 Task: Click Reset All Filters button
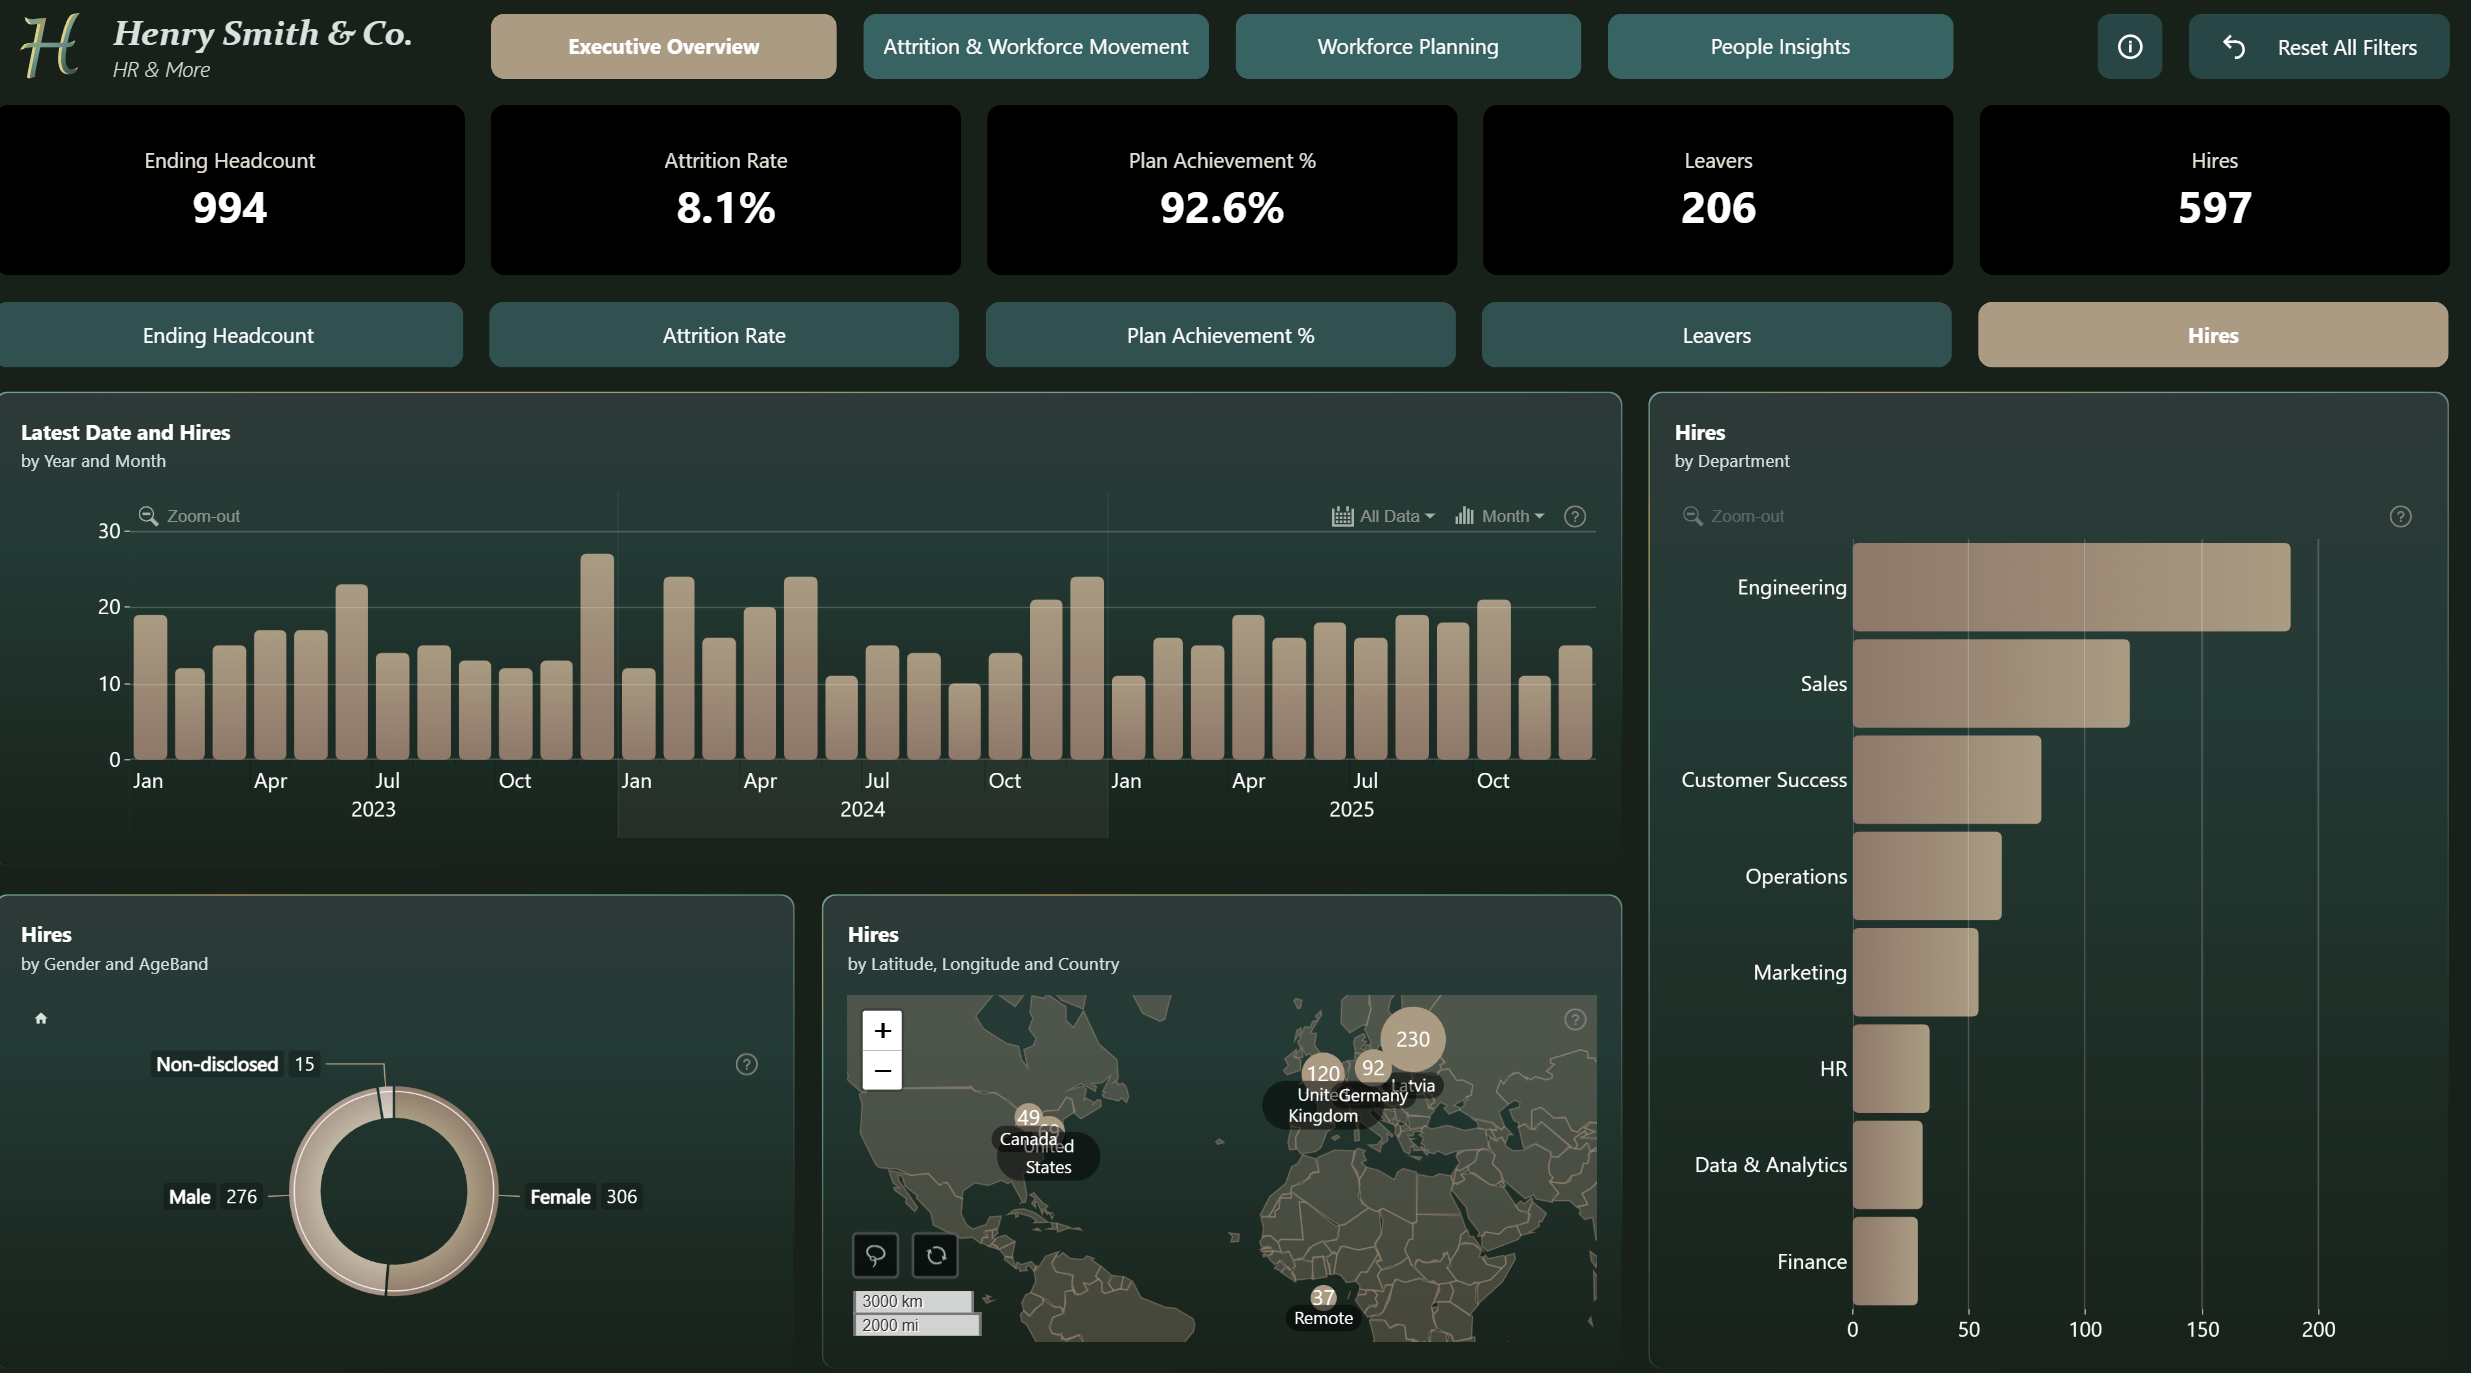2318,47
